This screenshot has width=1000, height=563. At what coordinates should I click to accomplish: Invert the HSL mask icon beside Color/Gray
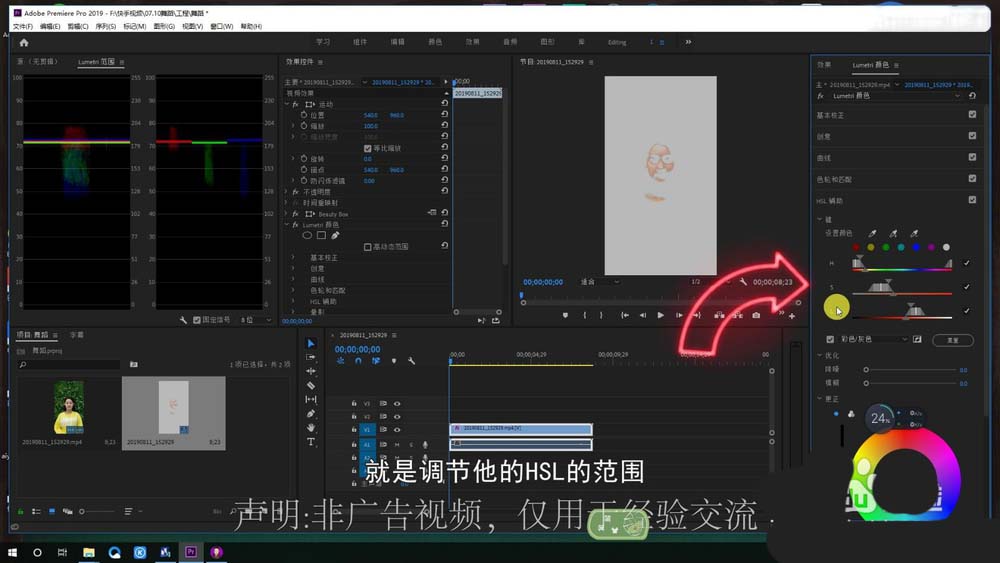[x=917, y=339]
